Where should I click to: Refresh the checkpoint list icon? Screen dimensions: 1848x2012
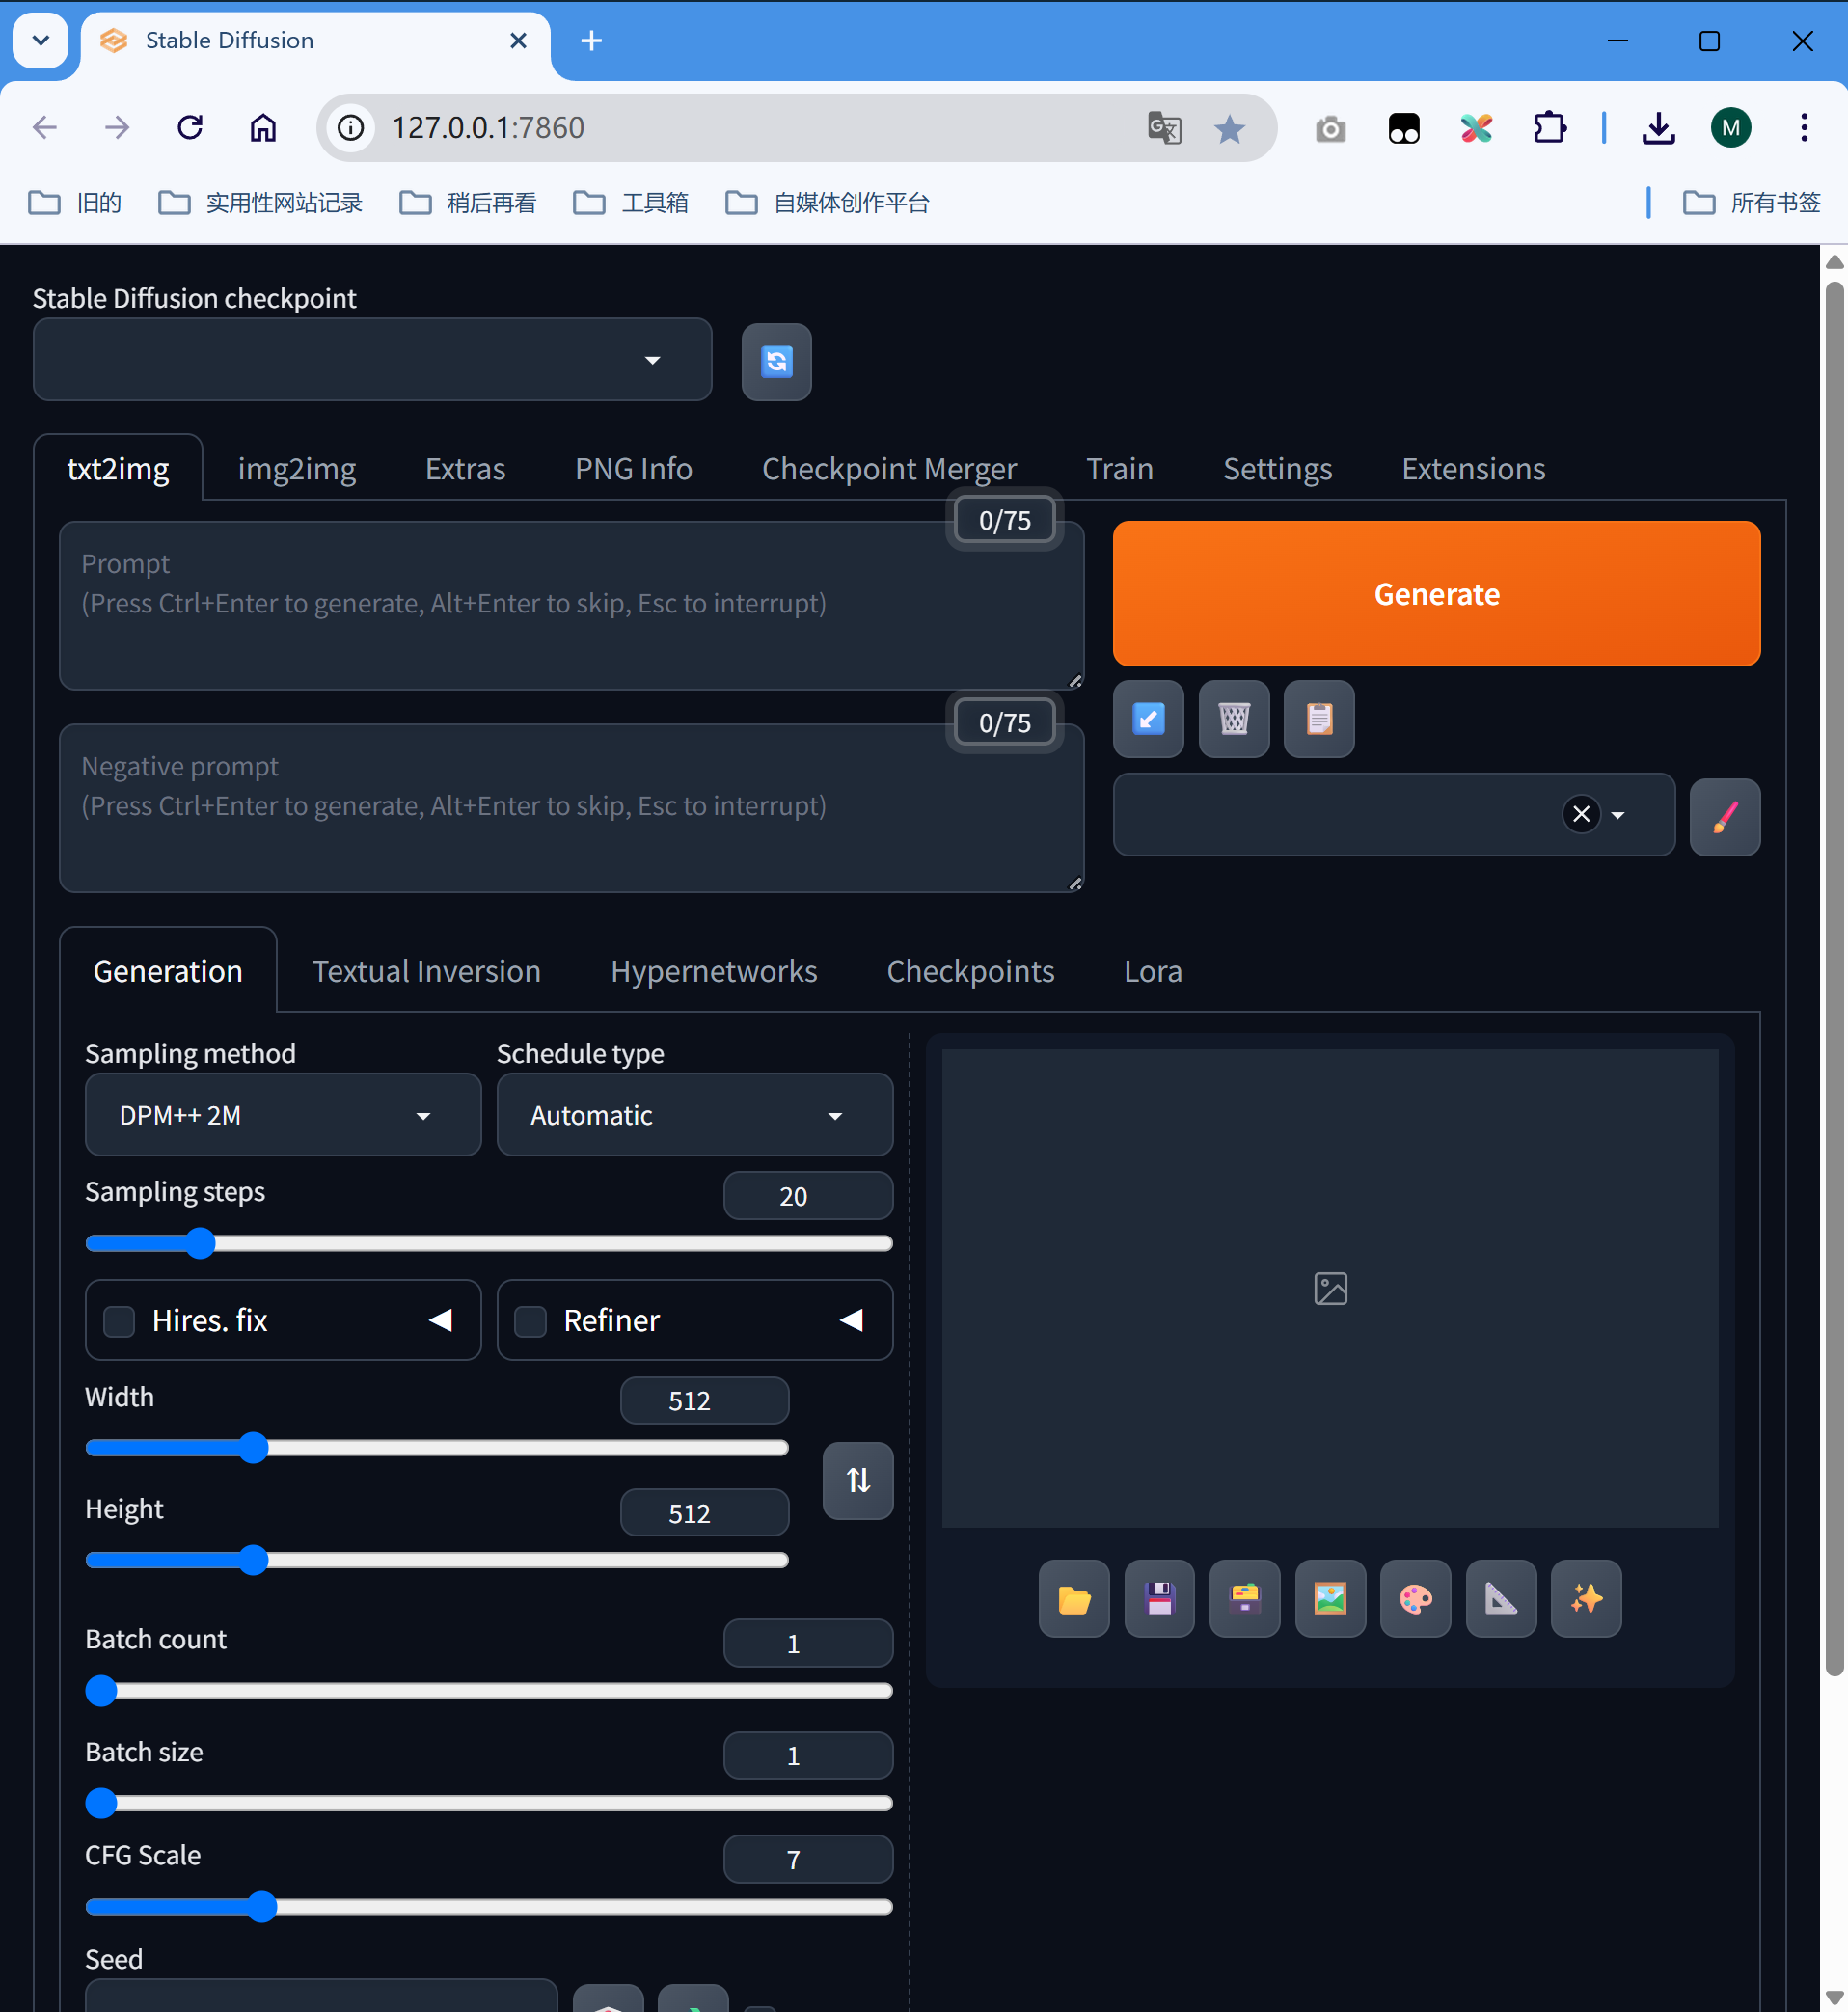point(776,361)
